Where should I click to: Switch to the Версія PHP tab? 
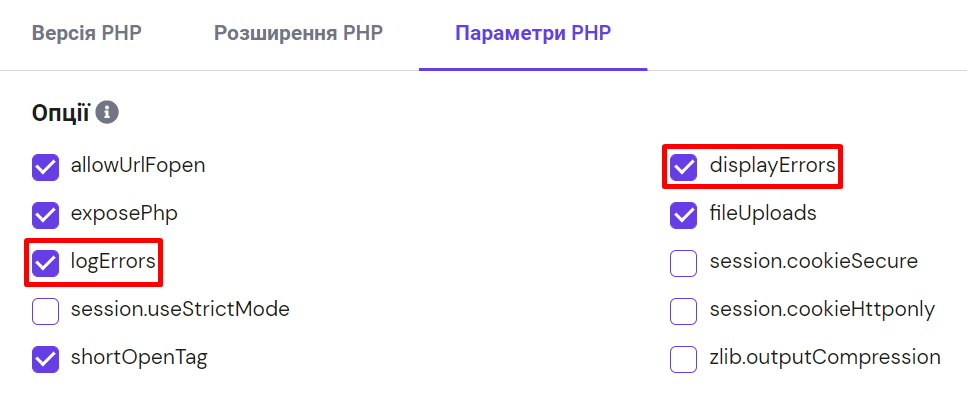[87, 33]
